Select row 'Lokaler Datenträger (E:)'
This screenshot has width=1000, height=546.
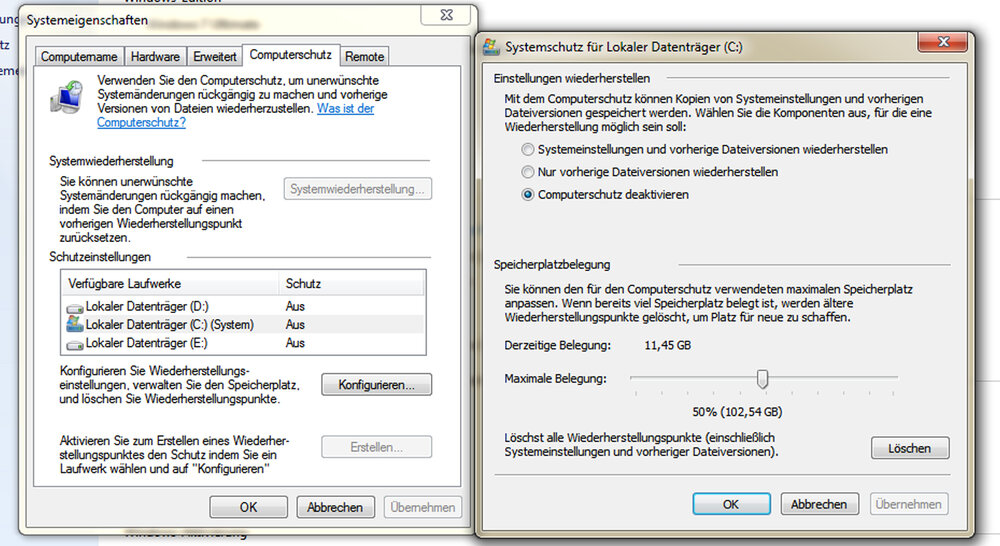tap(243, 343)
